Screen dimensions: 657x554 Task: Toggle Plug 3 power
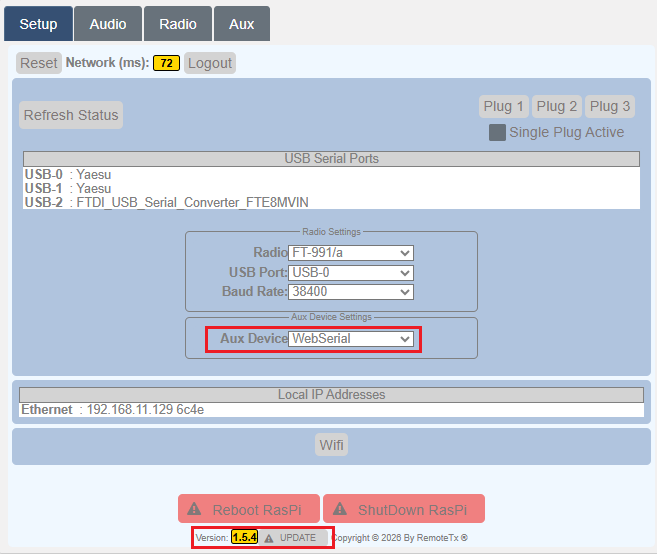(x=610, y=106)
